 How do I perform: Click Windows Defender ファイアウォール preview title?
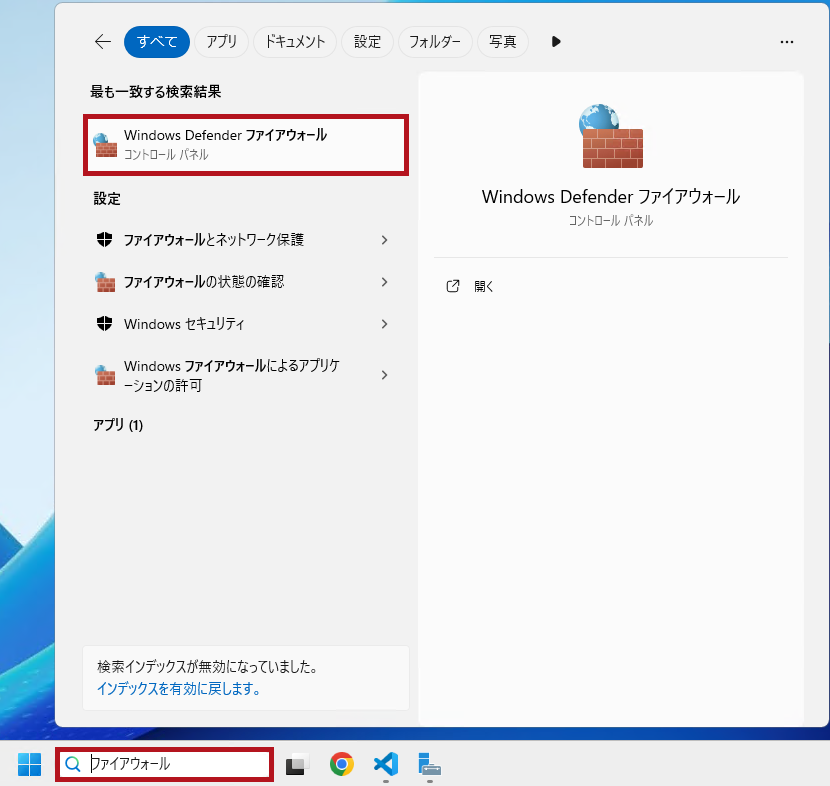tap(611, 197)
